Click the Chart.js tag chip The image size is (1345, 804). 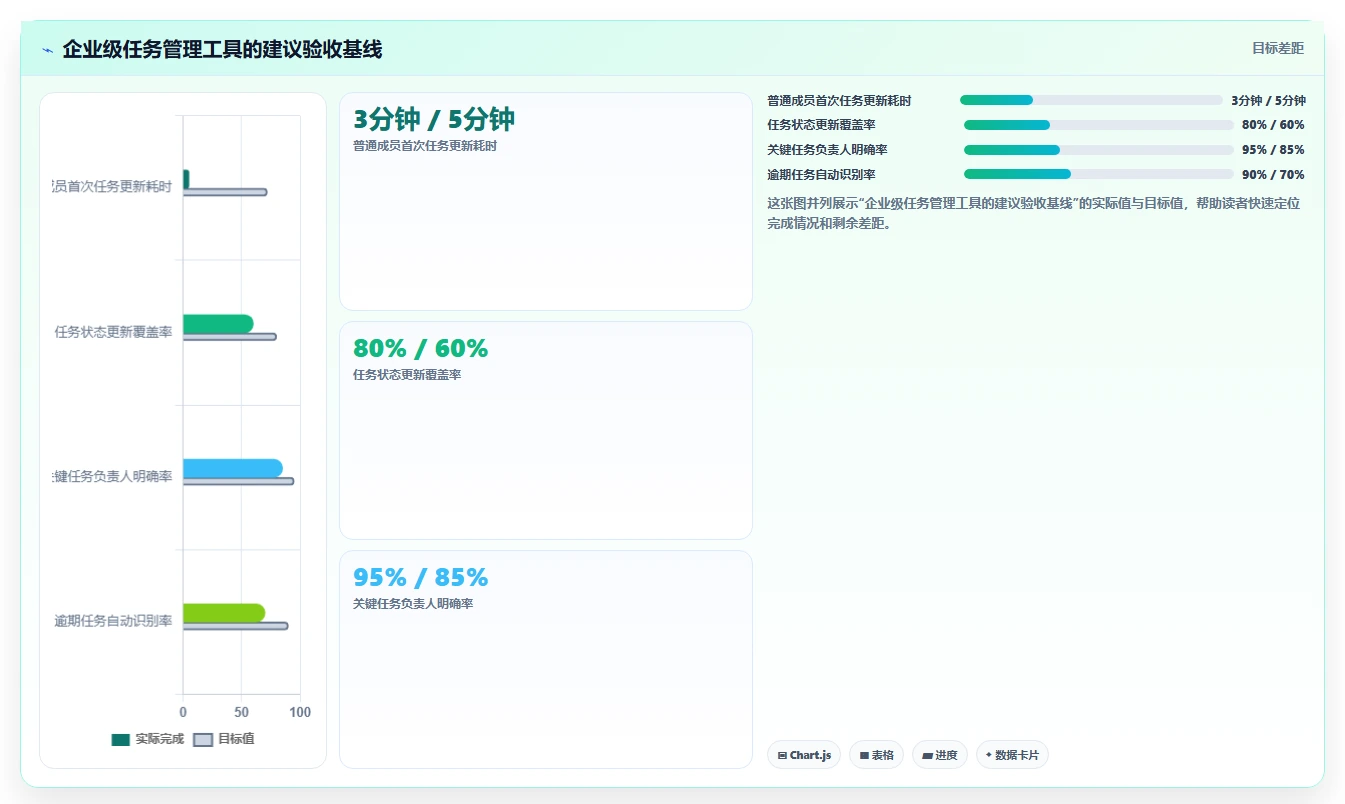[804, 755]
